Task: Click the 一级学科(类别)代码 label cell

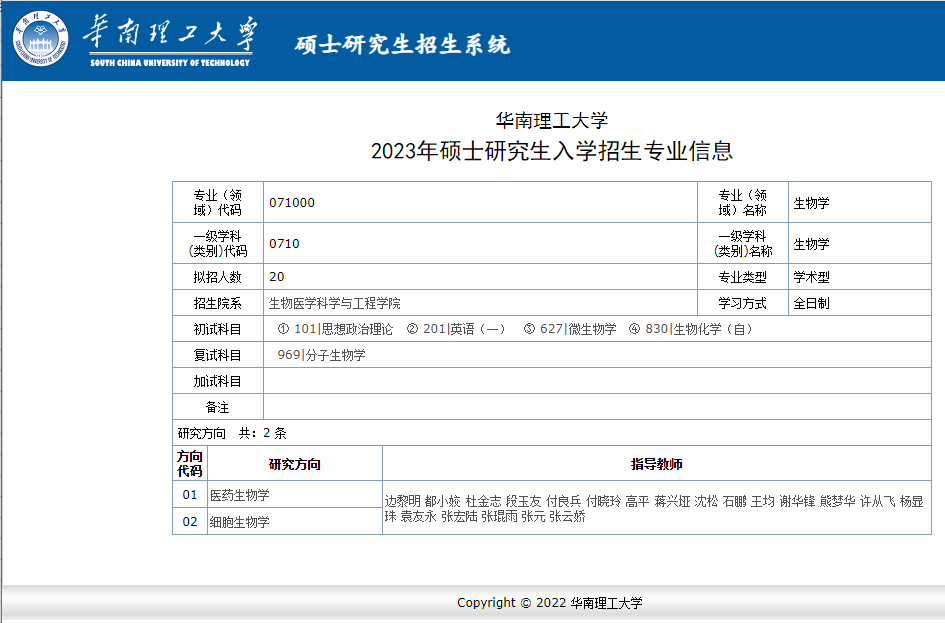Action: pyautogui.click(x=218, y=243)
